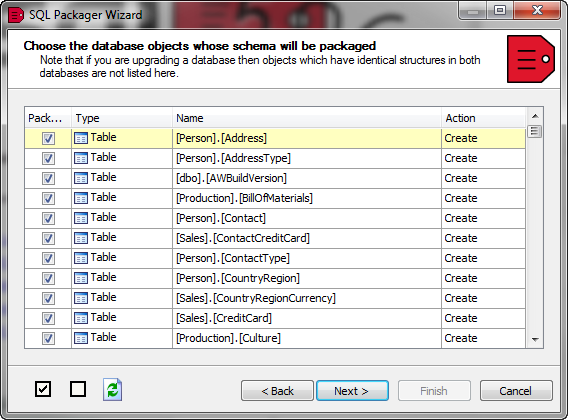The height and width of the screenshot is (420, 568).
Task: Select the [Person].[Contact] name cell
Action: [307, 218]
